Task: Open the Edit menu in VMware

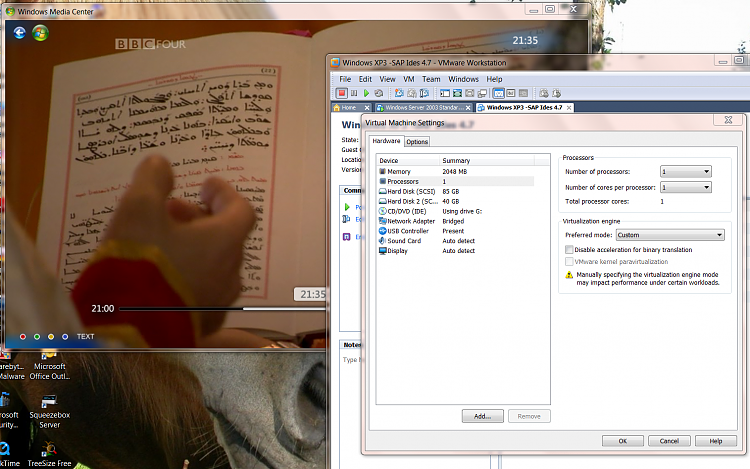Action: (365, 79)
